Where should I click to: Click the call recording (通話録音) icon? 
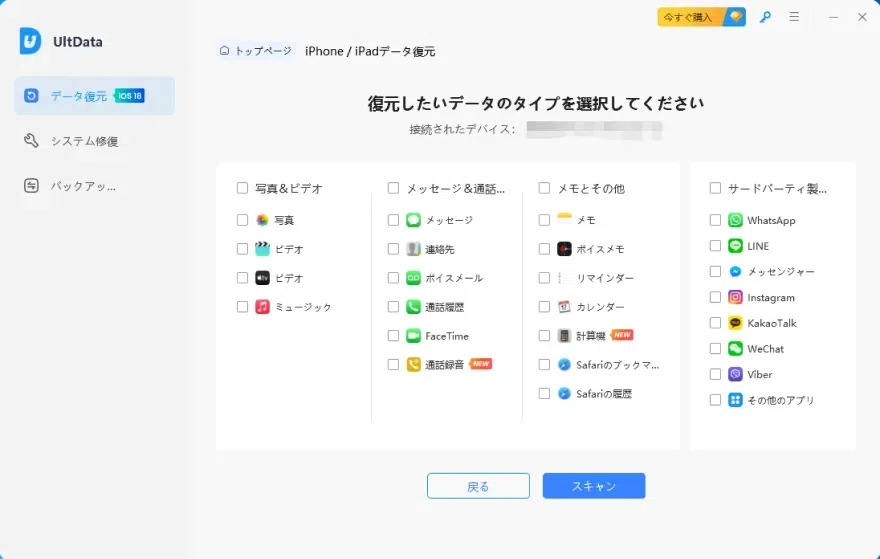pyautogui.click(x=413, y=365)
